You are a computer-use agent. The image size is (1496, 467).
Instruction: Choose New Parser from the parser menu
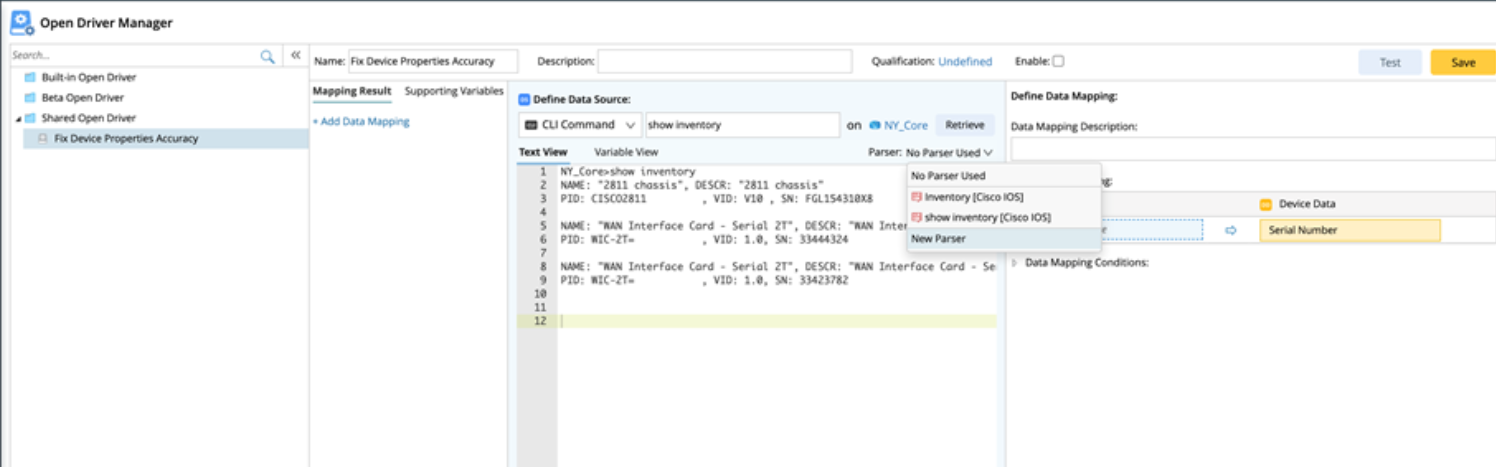938,239
